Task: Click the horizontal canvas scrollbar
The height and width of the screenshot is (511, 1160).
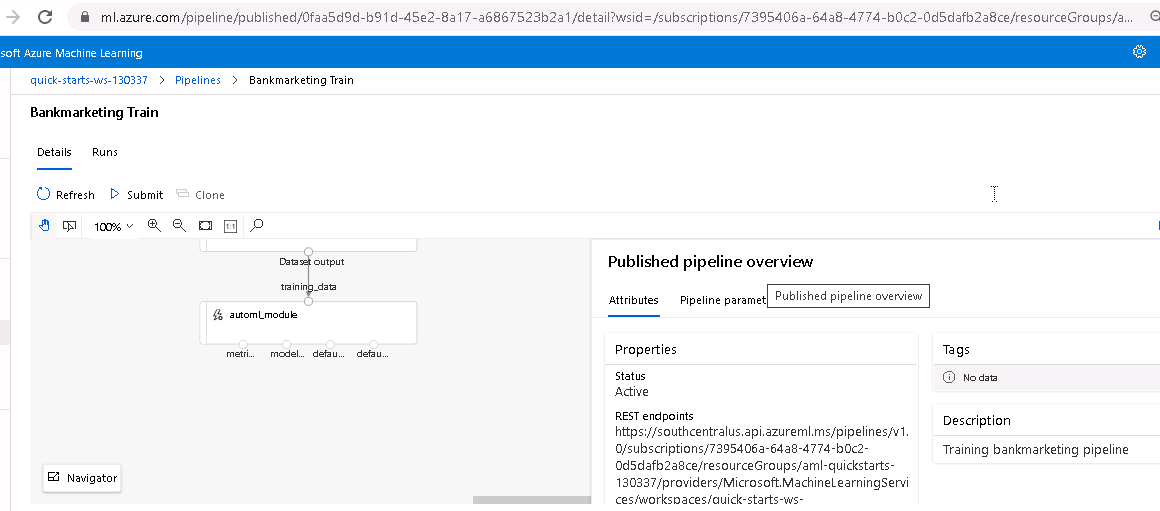Action: point(531,501)
